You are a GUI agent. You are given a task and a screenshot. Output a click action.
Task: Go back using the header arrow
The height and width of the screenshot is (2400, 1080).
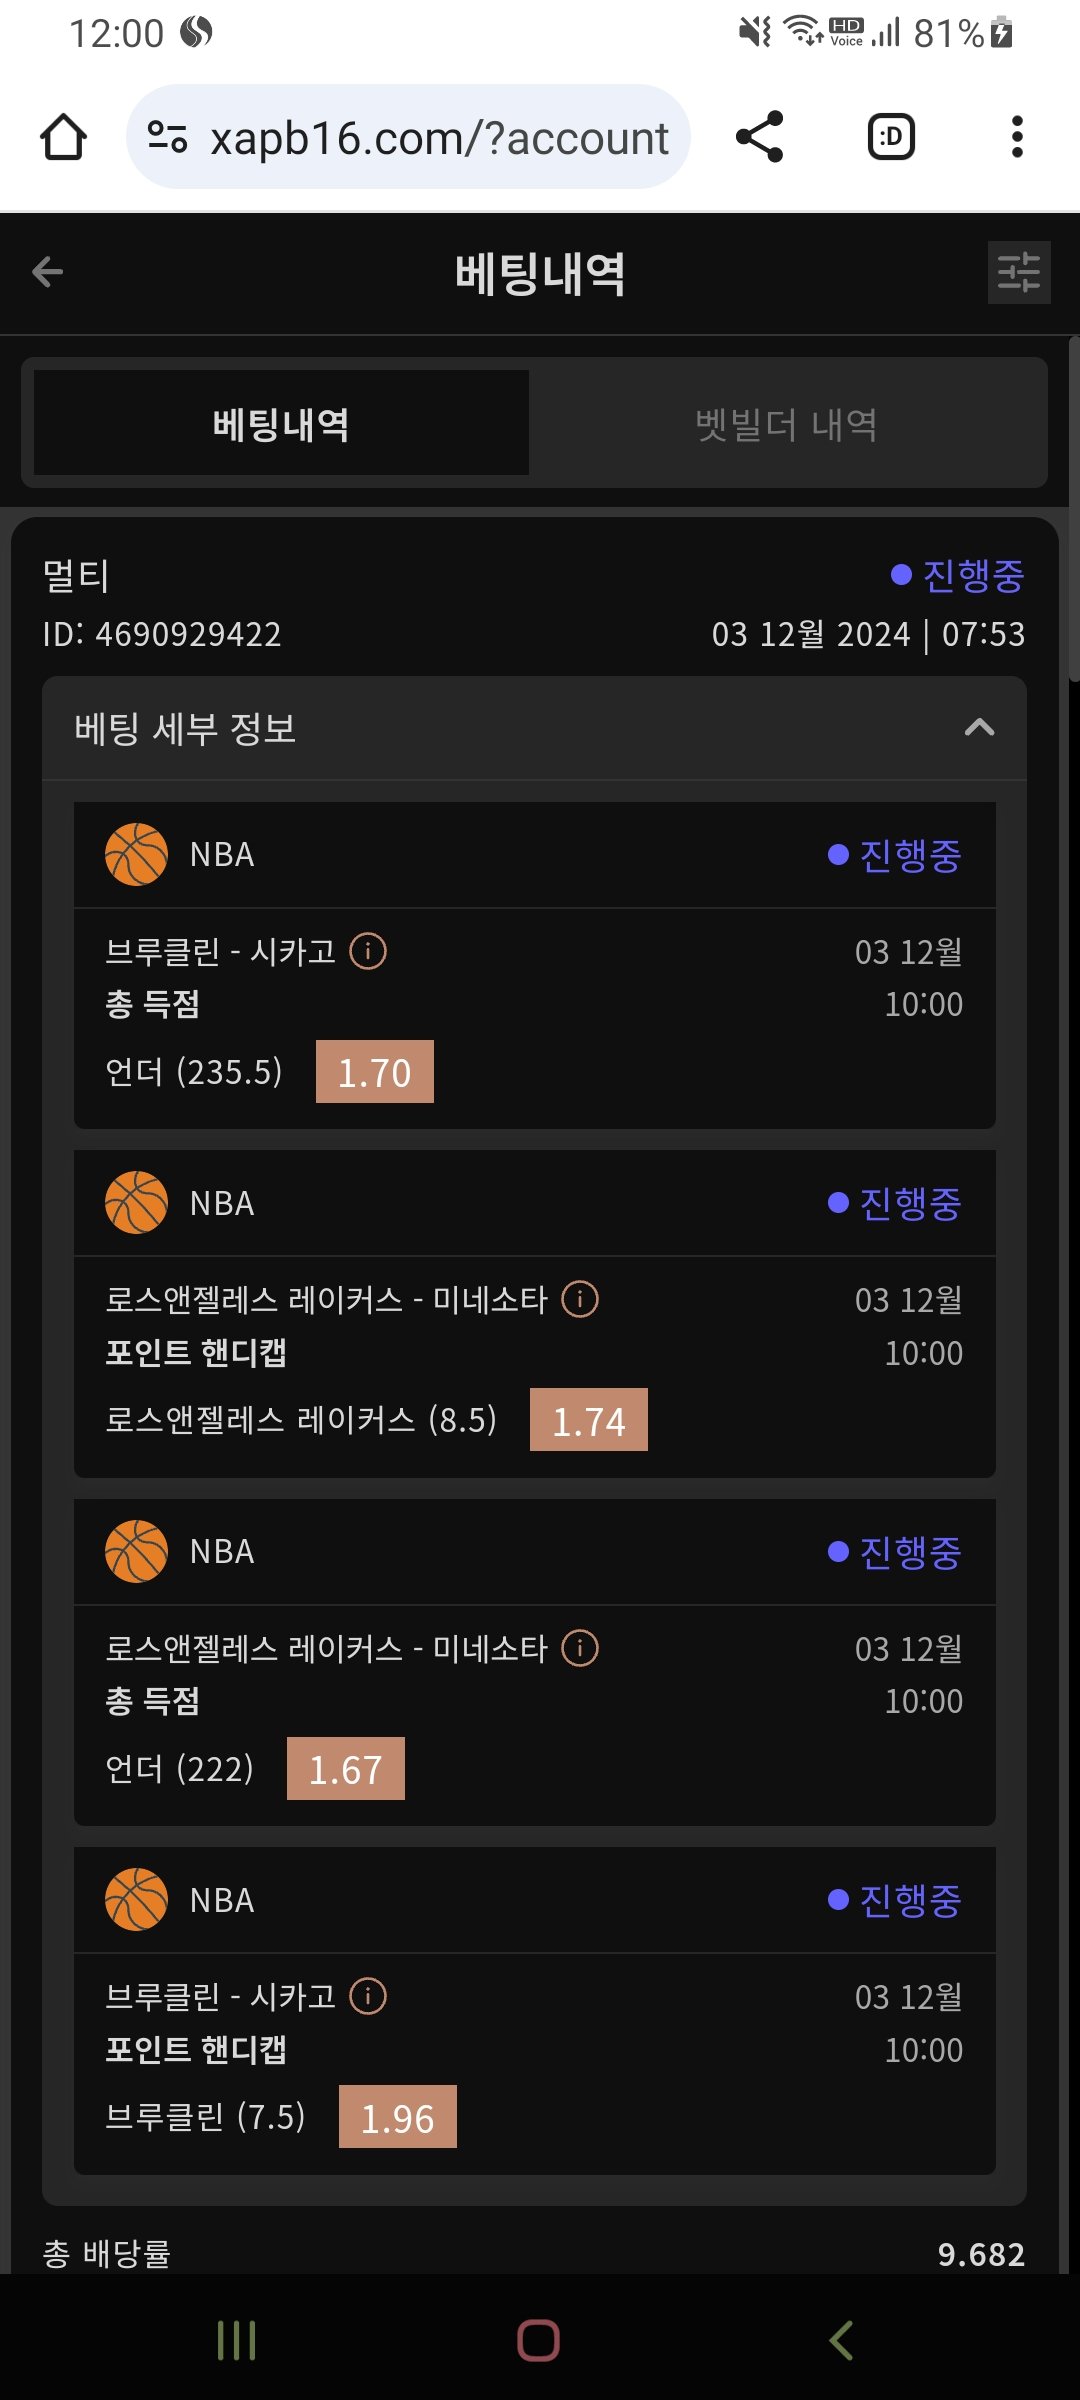[x=47, y=272]
